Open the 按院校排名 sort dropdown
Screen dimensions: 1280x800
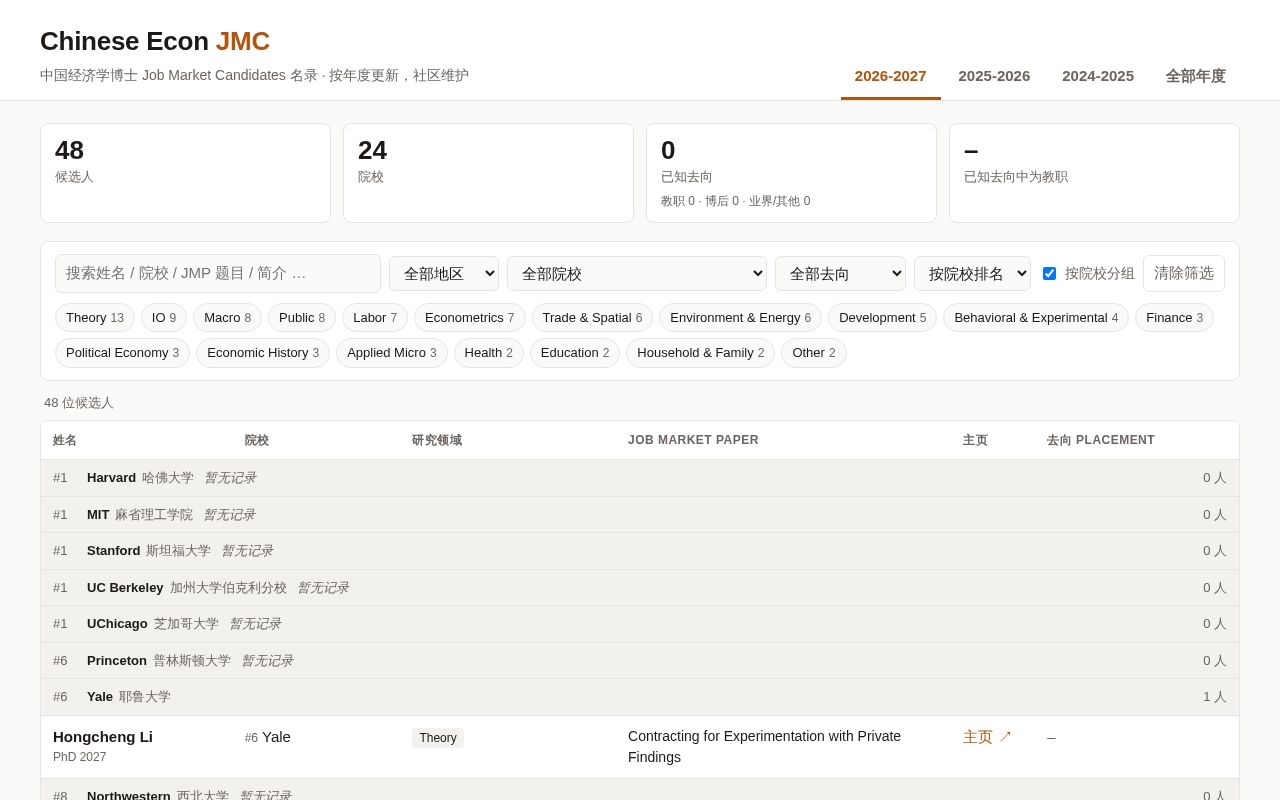pos(972,273)
